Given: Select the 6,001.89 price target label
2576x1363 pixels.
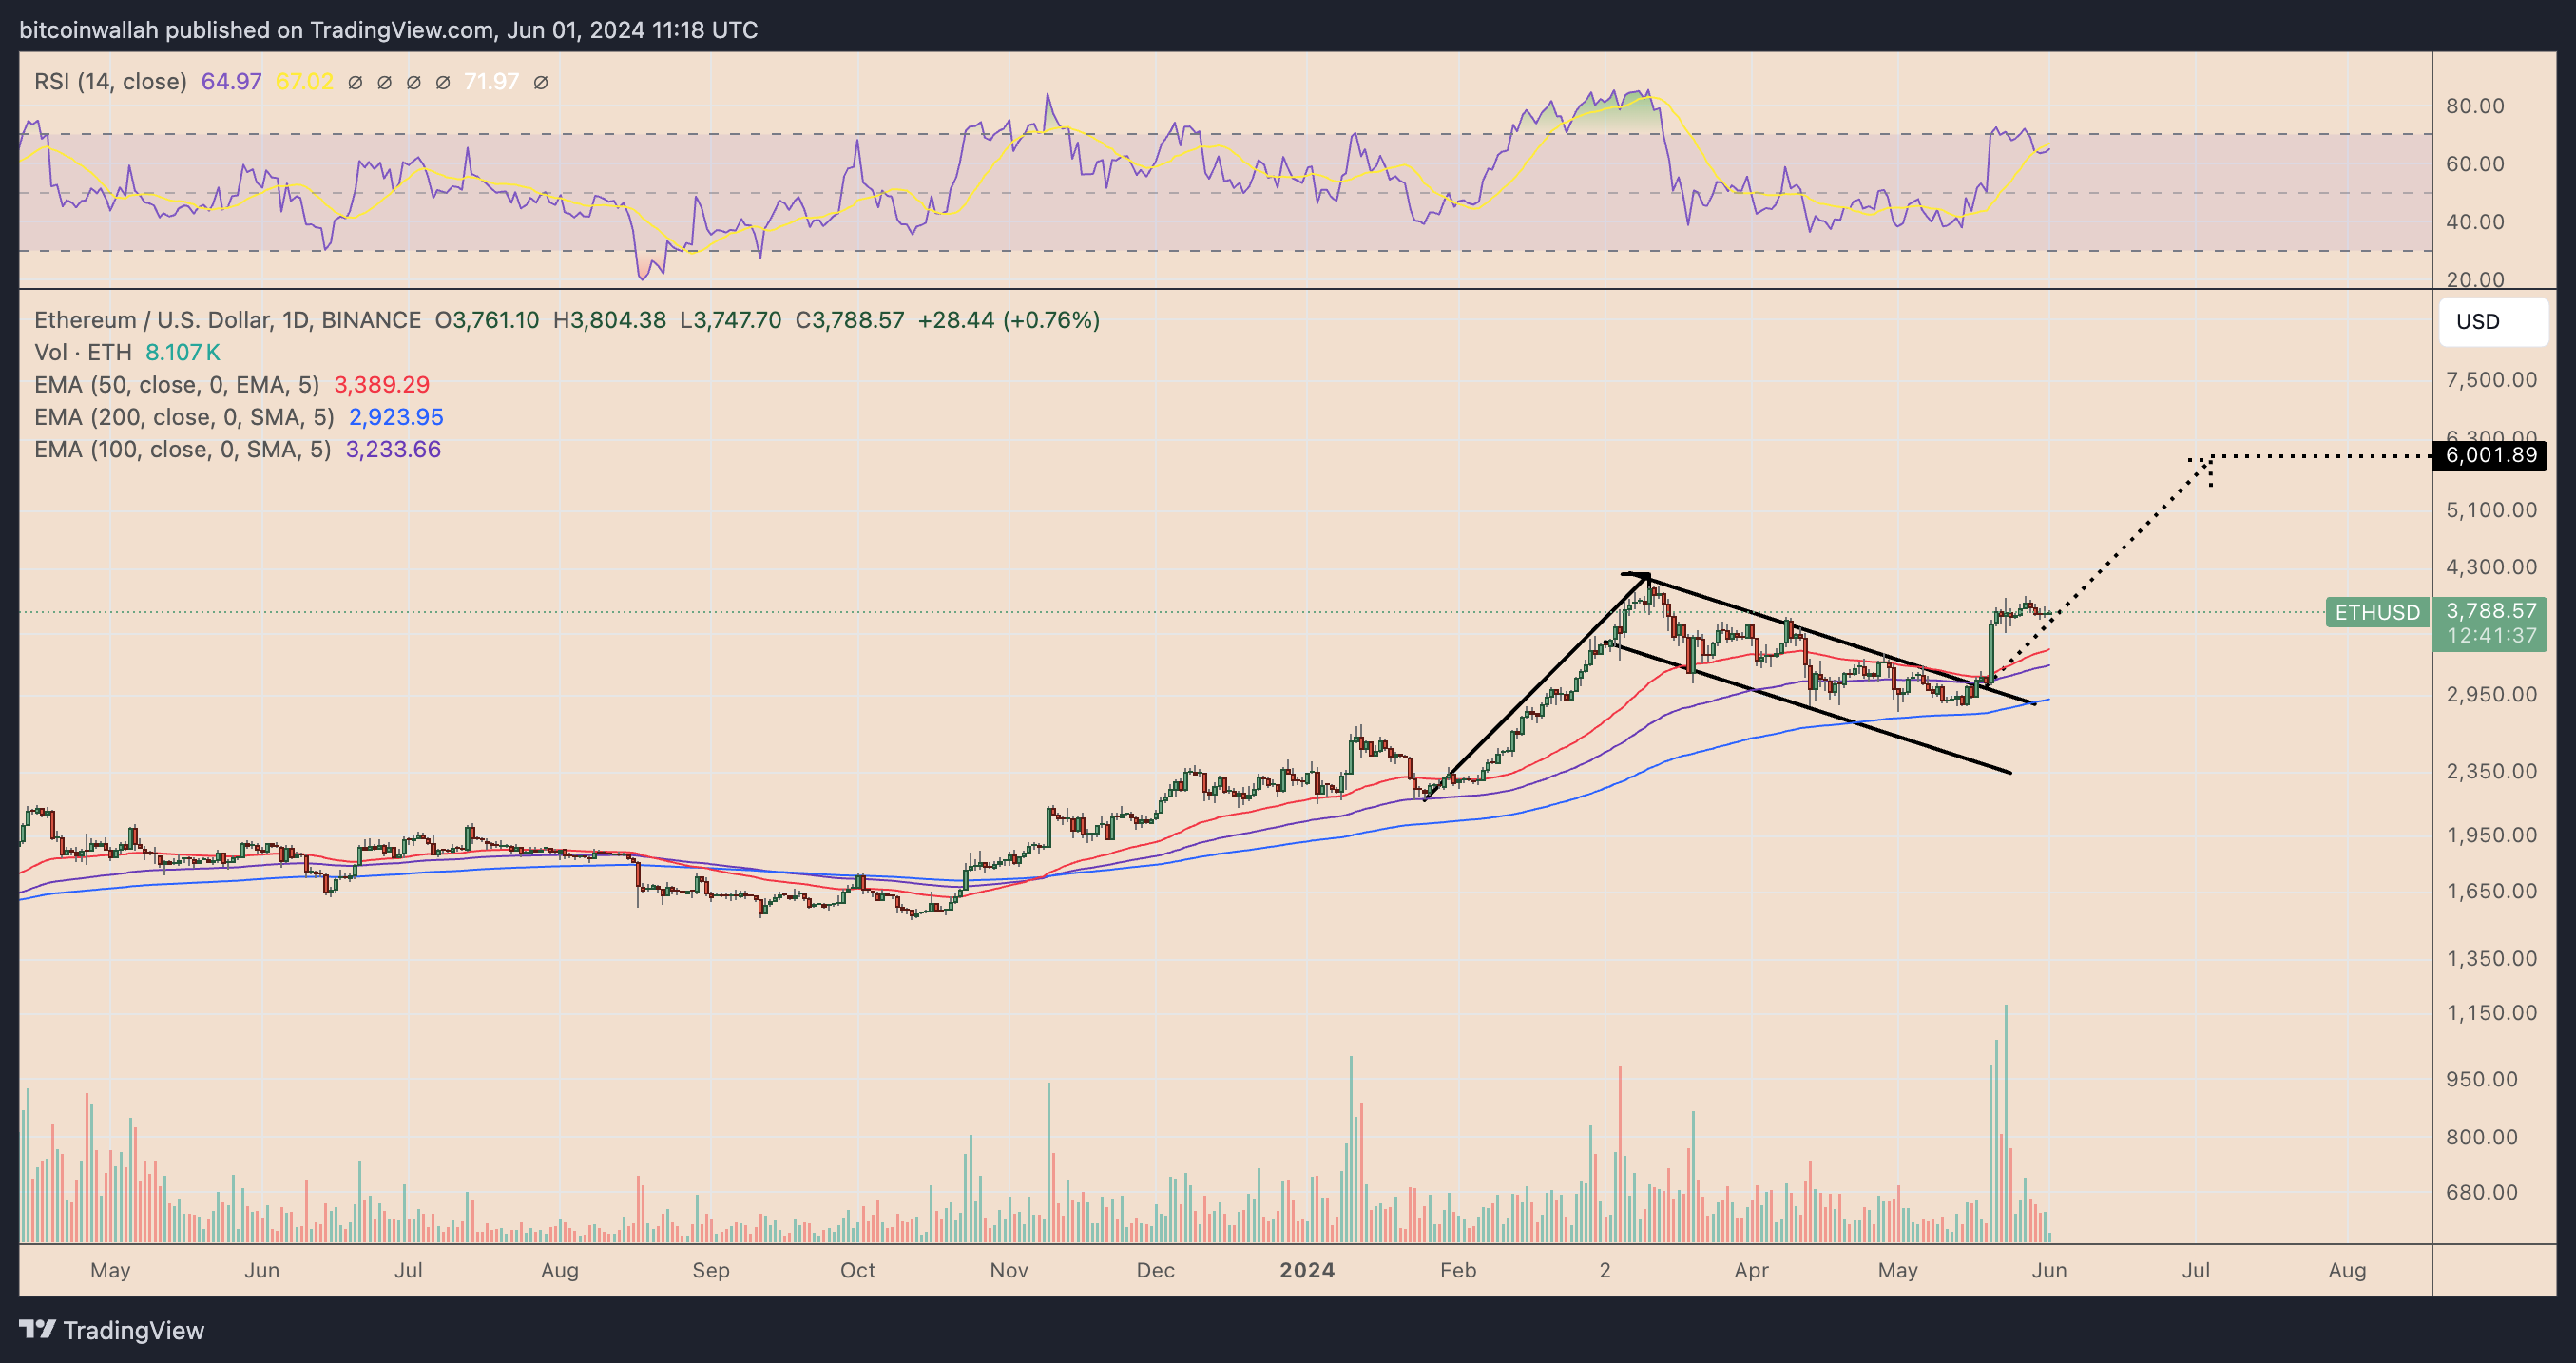Looking at the screenshot, I should point(2490,455).
